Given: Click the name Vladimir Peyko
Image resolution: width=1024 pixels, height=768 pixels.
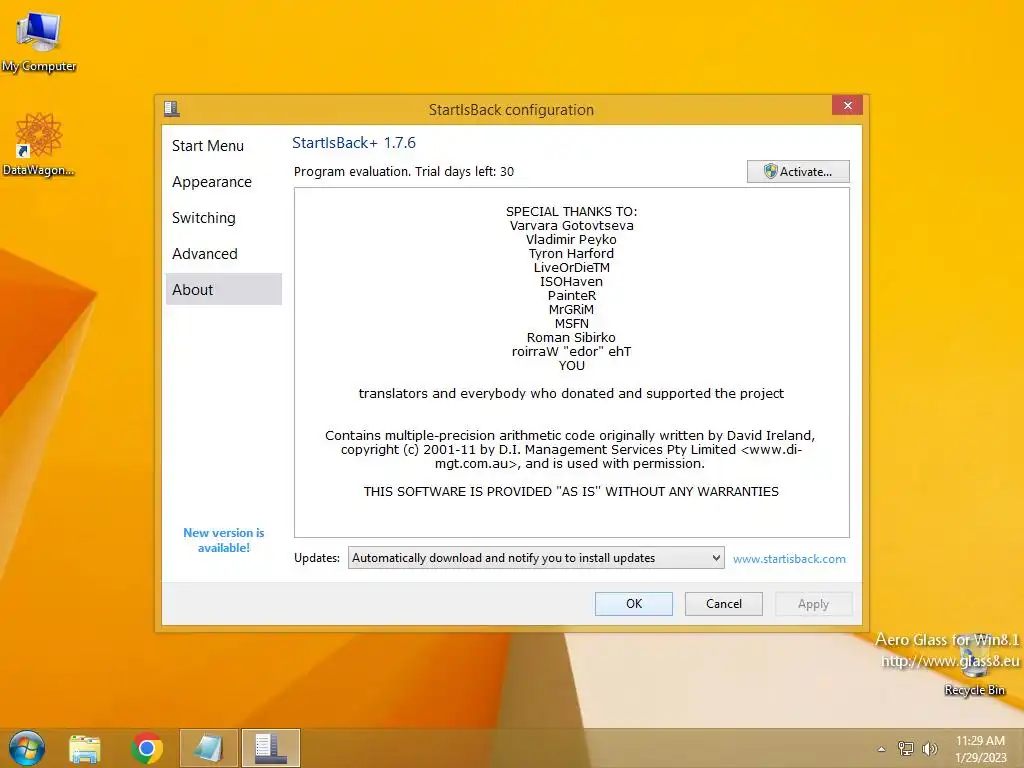Looking at the screenshot, I should tap(571, 240).
